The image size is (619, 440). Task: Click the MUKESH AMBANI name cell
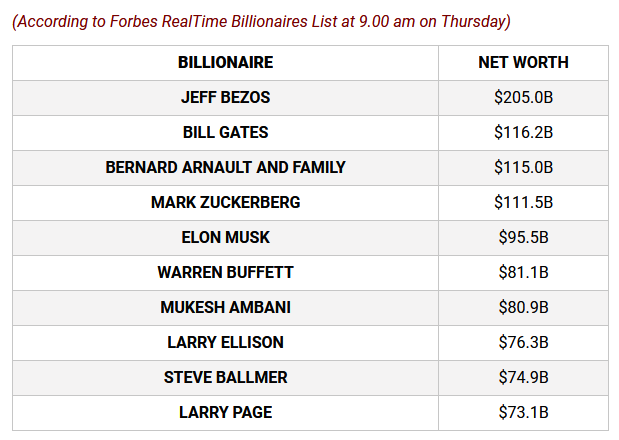[225, 308]
